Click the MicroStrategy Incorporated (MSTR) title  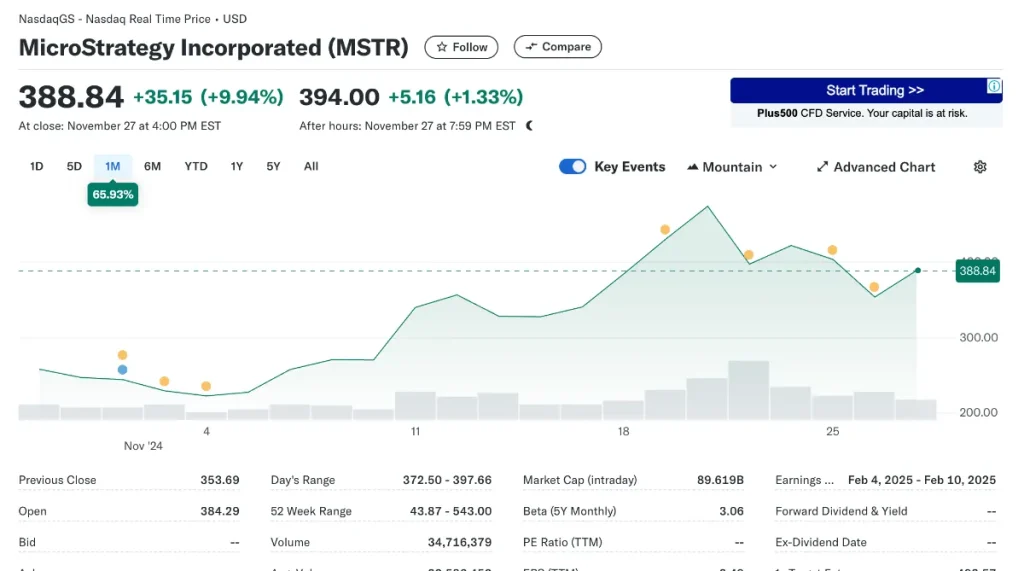click(214, 48)
